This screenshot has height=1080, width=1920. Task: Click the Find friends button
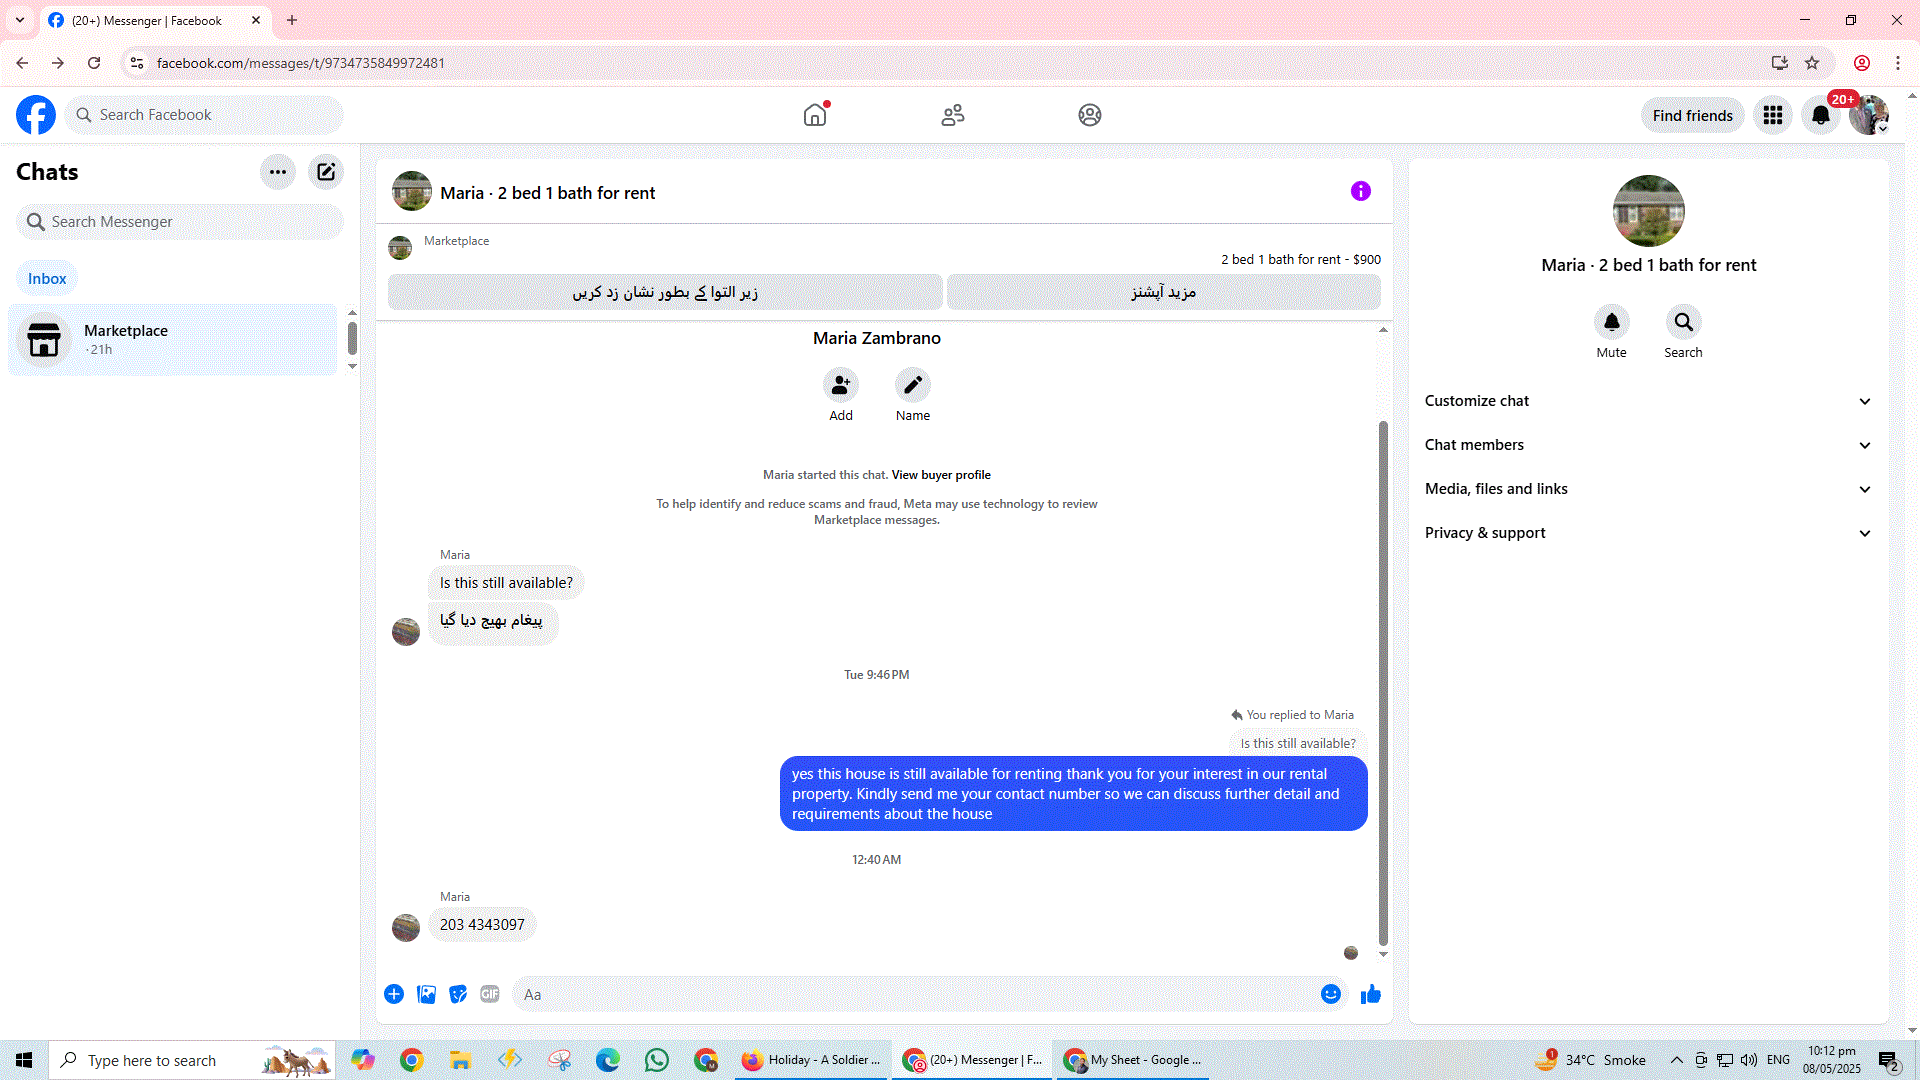point(1693,116)
